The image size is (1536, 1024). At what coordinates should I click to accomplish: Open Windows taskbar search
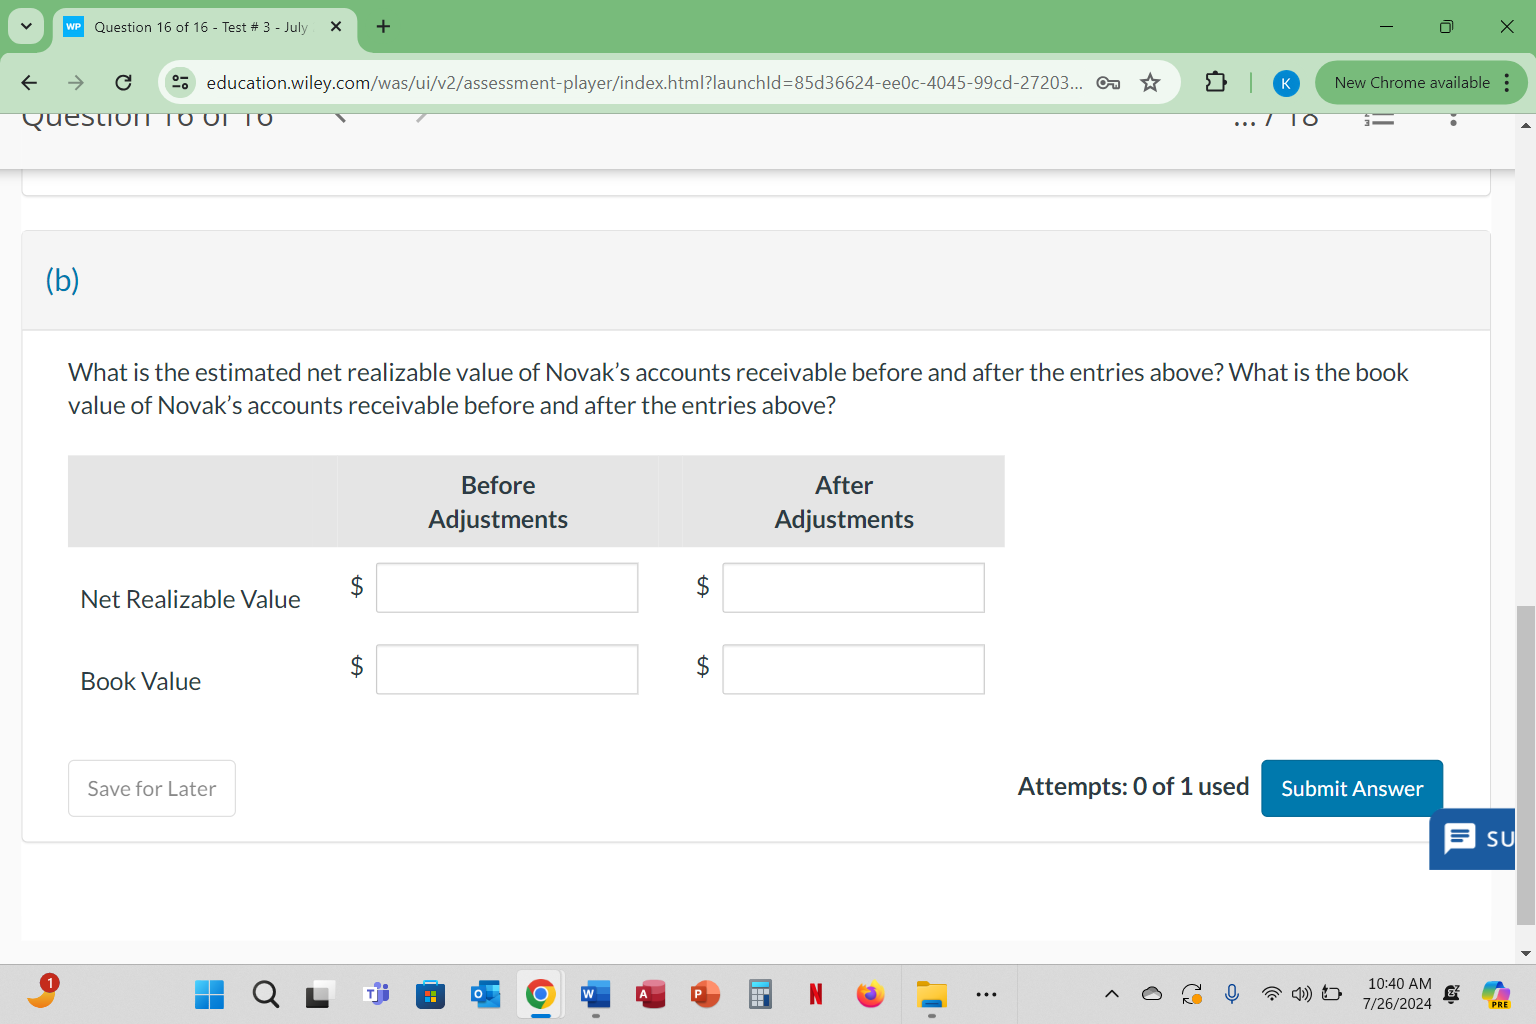(265, 994)
